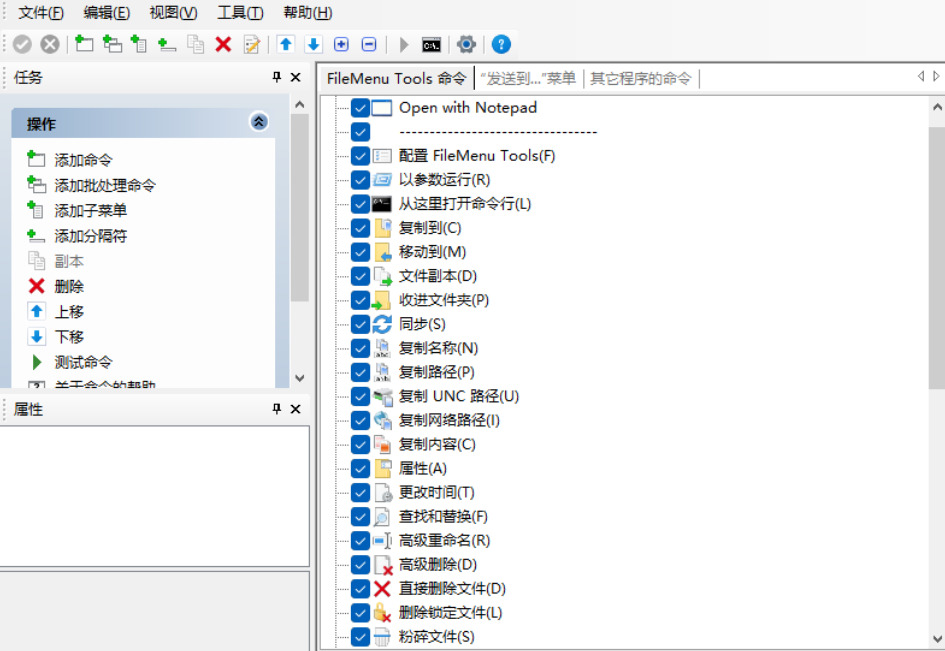Screen dimensions: 945x651
Task: Click the collapse all minus toolbar icon
Action: pos(369,44)
